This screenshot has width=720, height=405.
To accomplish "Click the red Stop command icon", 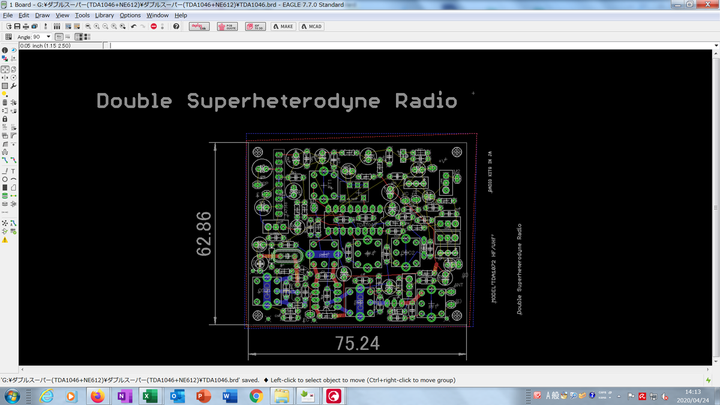I will coord(153,26).
